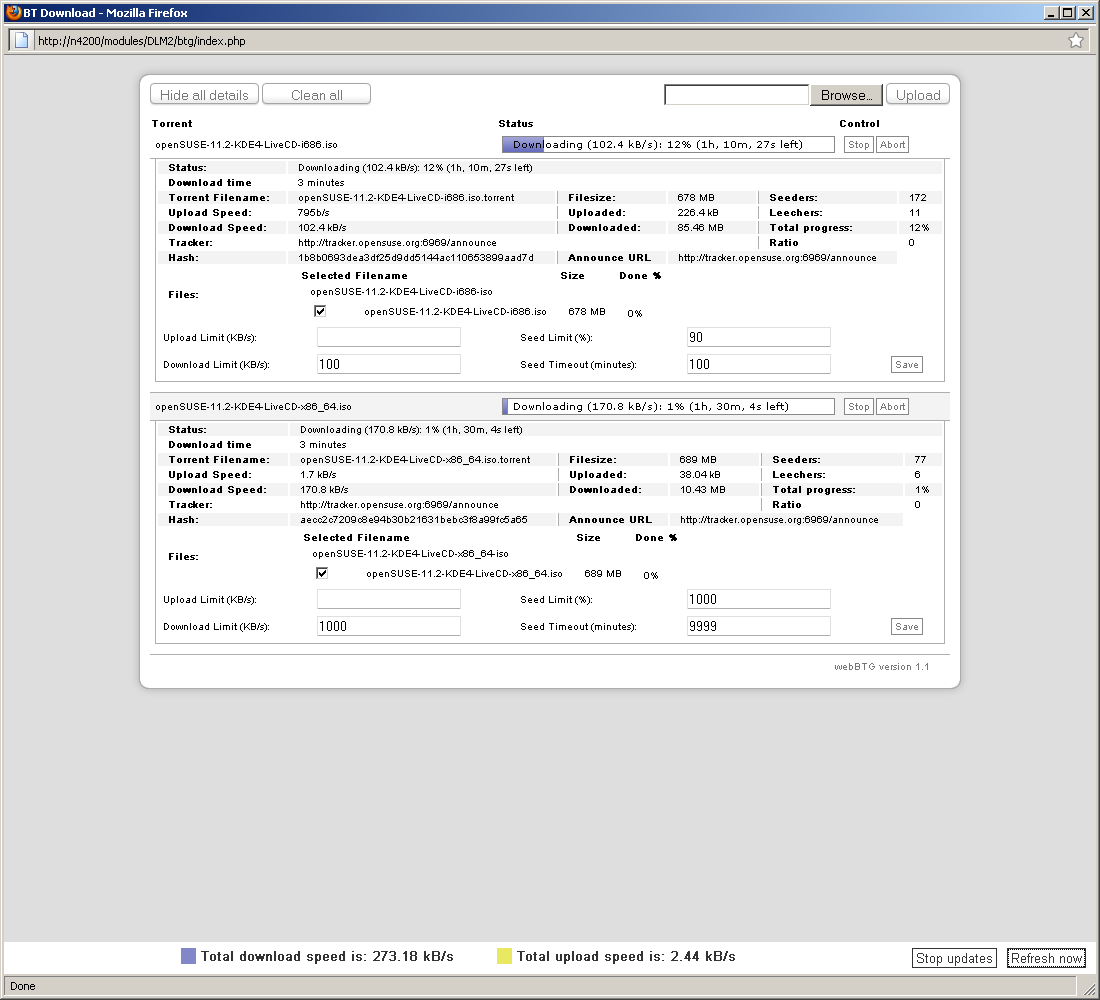This screenshot has width=1100, height=1000.
Task: Click the webBTG version 1.1 text
Action: click(881, 667)
